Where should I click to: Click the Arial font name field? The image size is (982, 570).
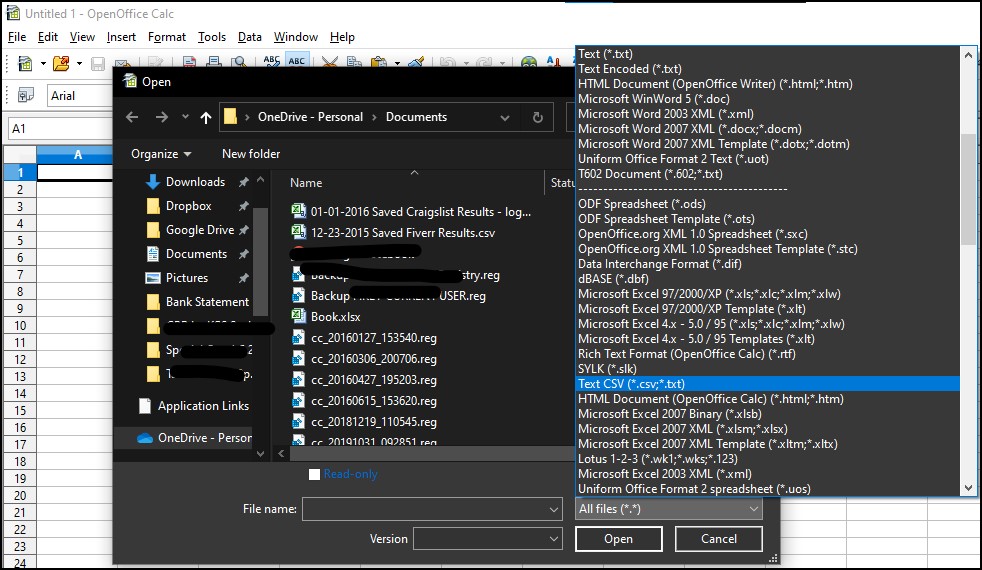click(x=80, y=96)
